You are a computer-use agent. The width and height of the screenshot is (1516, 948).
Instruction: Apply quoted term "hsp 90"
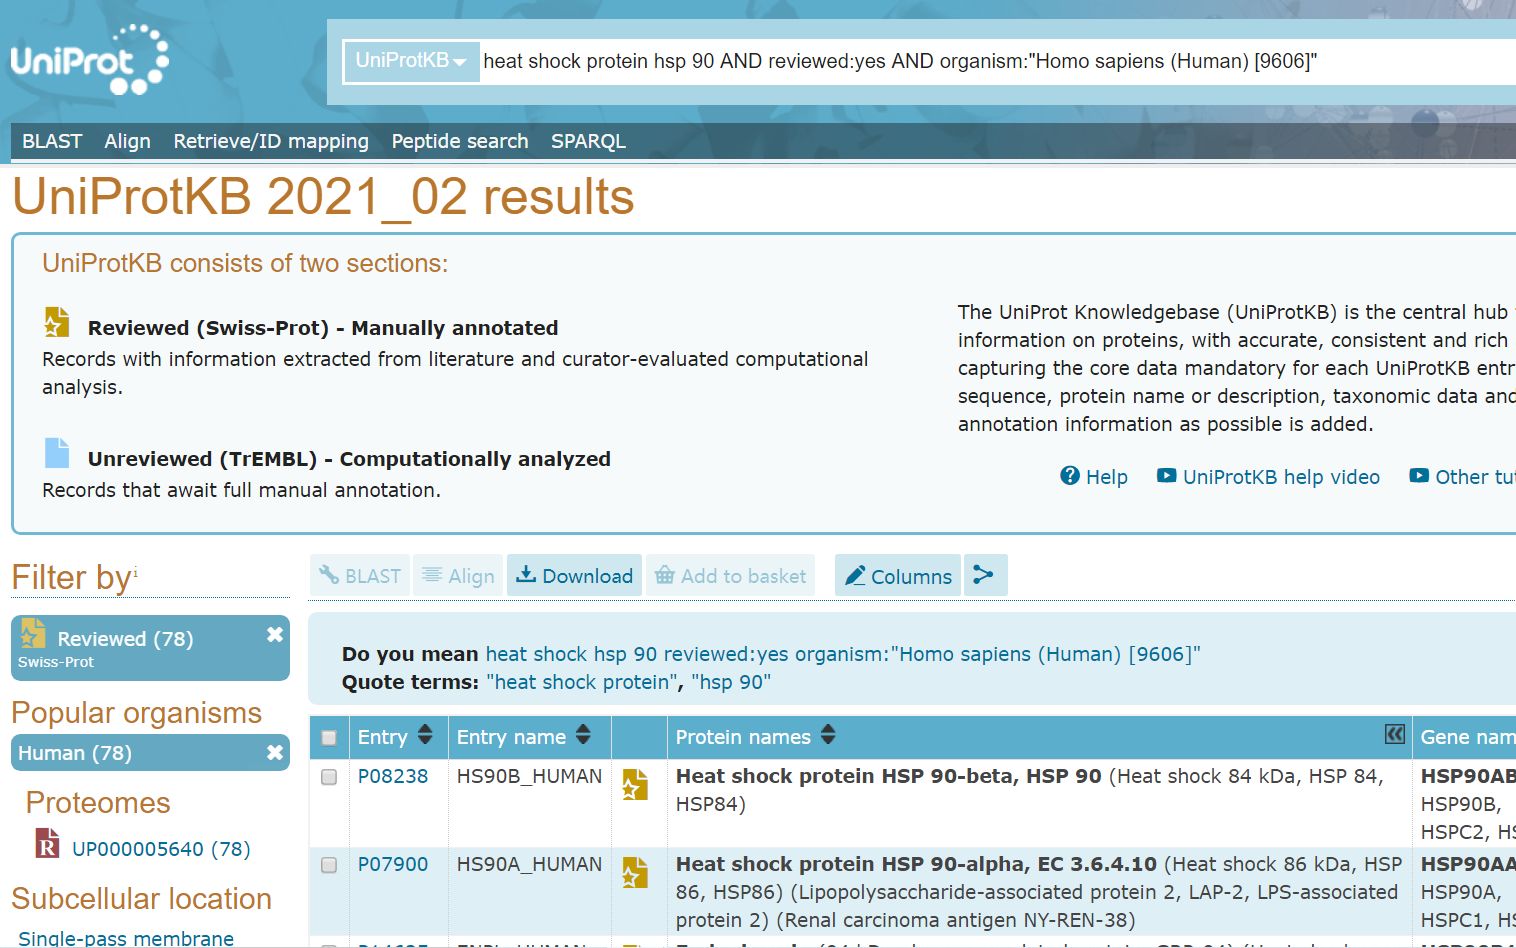tap(731, 682)
